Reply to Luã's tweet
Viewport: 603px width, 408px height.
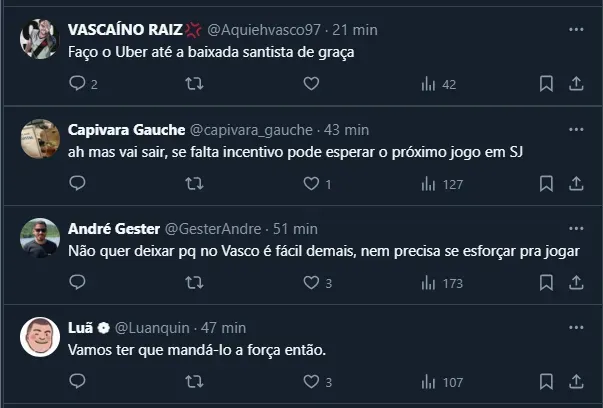pyautogui.click(x=78, y=382)
